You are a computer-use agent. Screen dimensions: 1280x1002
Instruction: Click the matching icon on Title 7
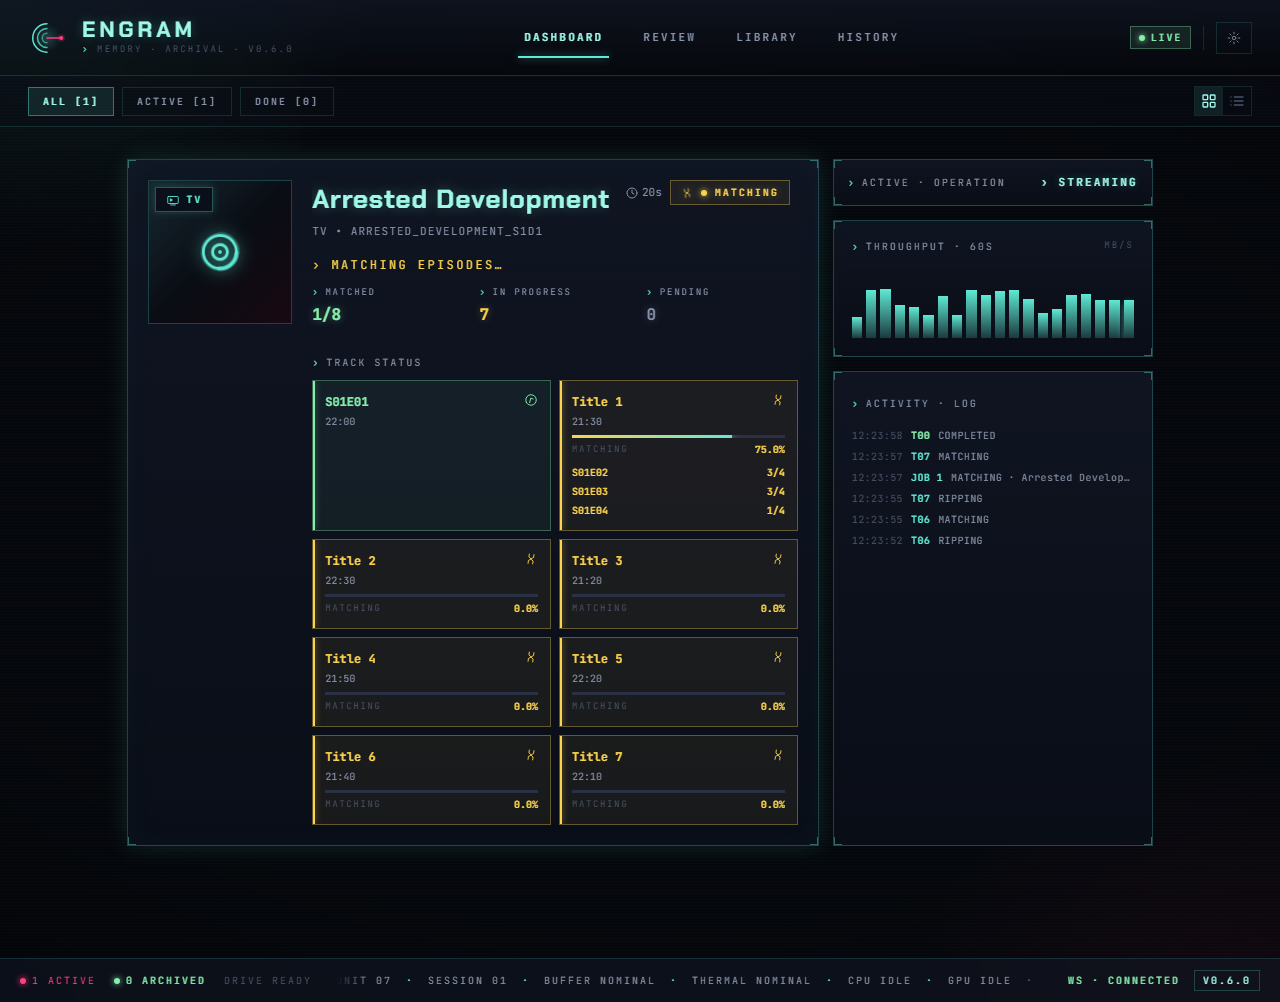click(x=778, y=755)
